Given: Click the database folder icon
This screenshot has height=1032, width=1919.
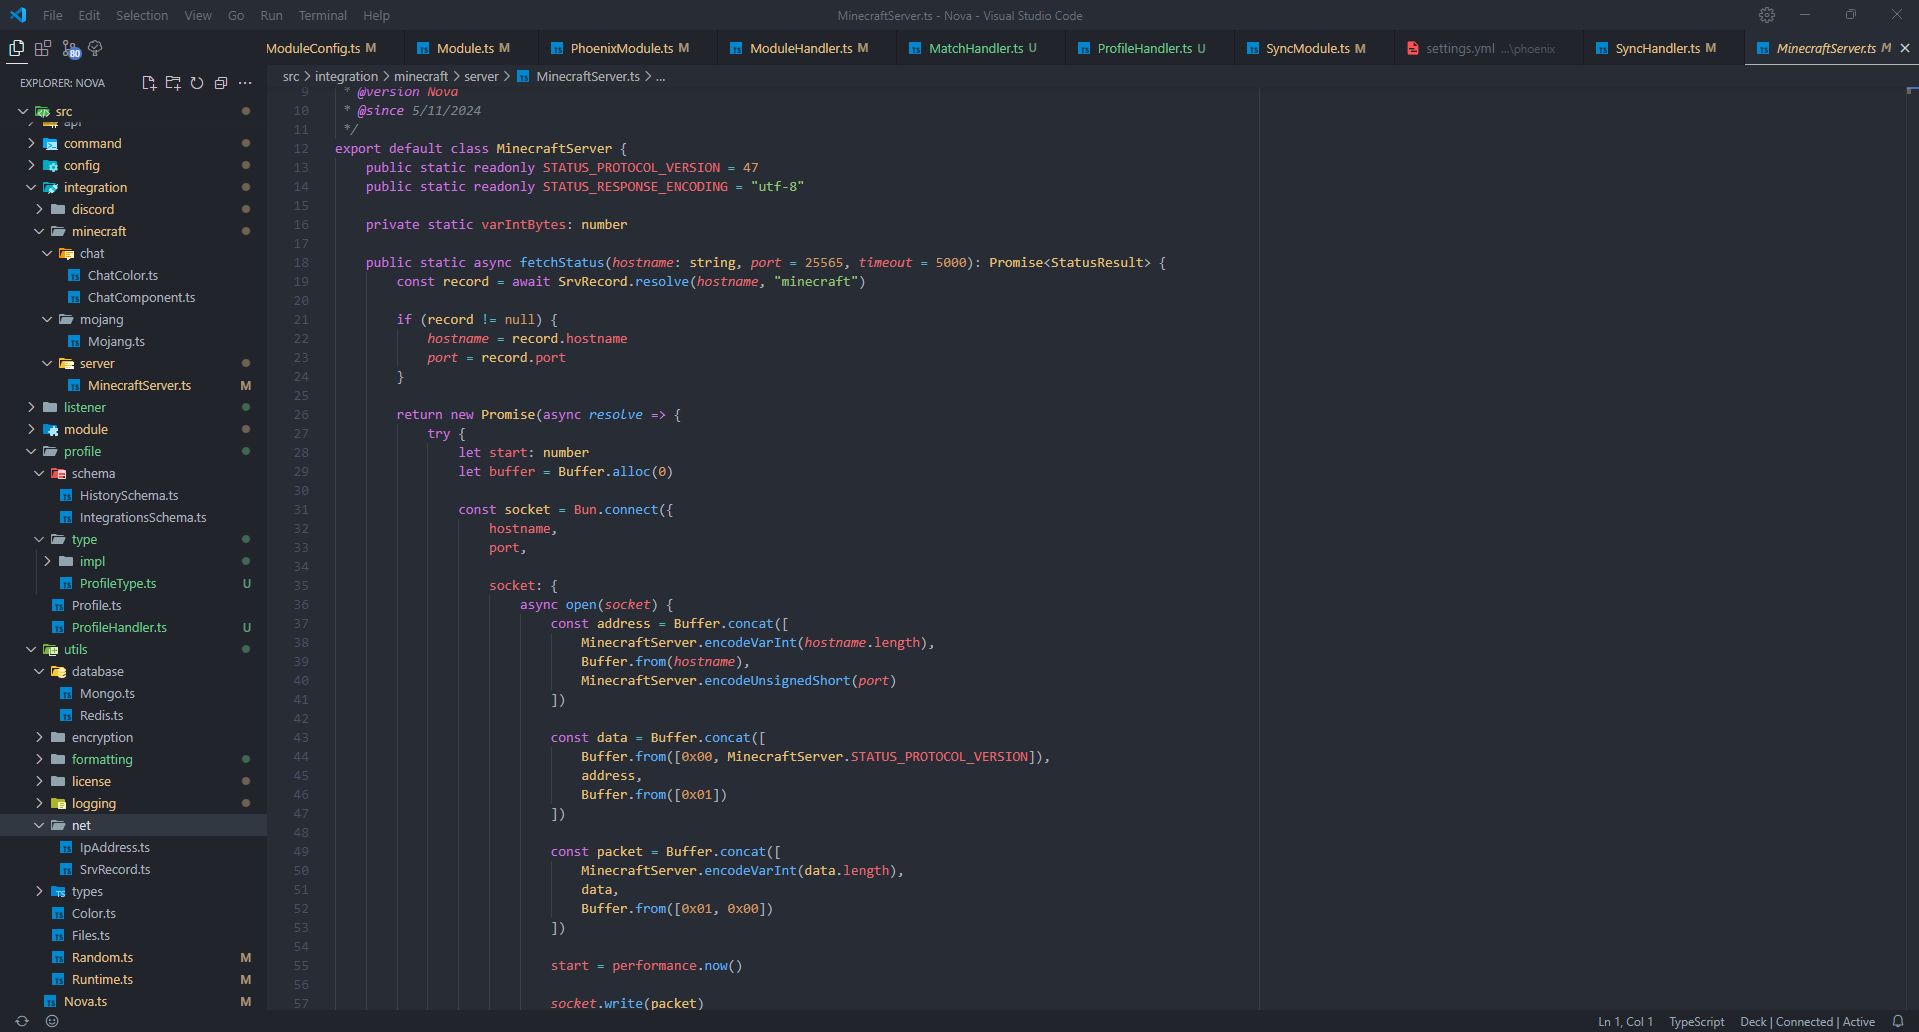Looking at the screenshot, I should (x=58, y=671).
